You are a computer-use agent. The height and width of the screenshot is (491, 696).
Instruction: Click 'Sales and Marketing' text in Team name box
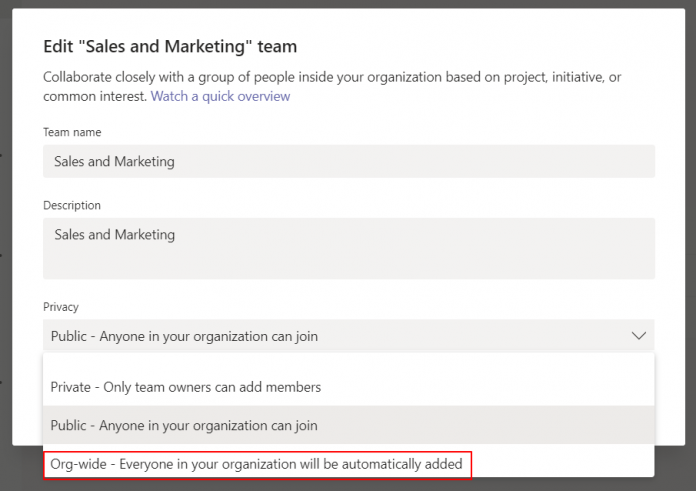pyautogui.click(x=114, y=161)
